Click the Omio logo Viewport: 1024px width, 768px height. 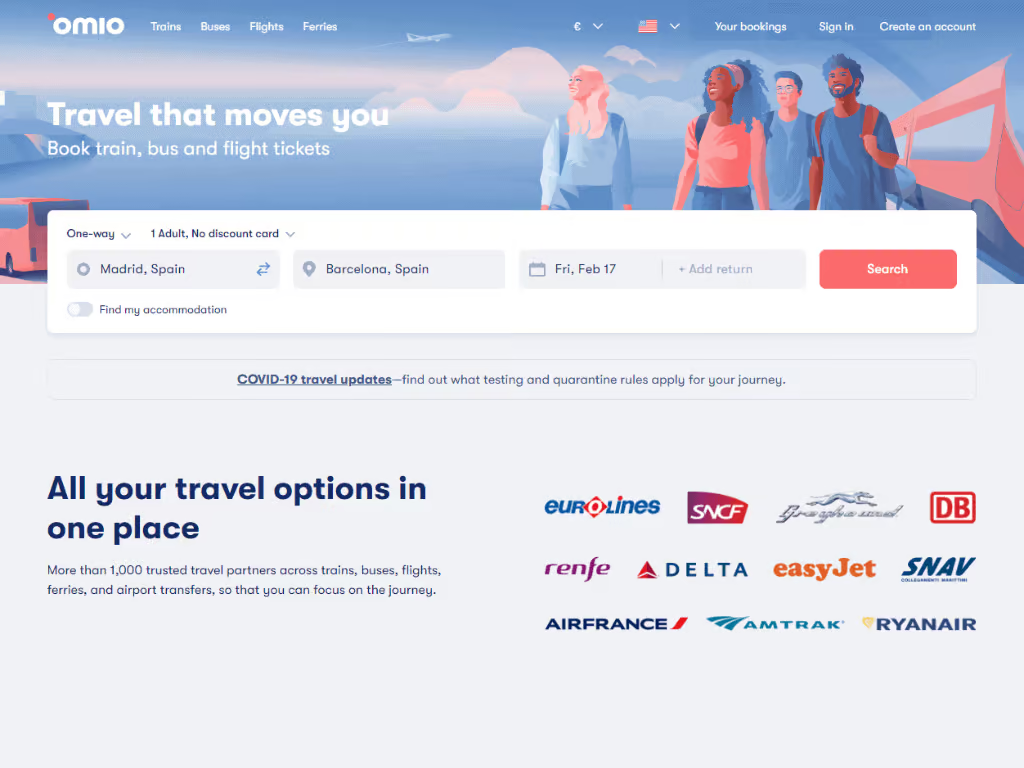[86, 25]
